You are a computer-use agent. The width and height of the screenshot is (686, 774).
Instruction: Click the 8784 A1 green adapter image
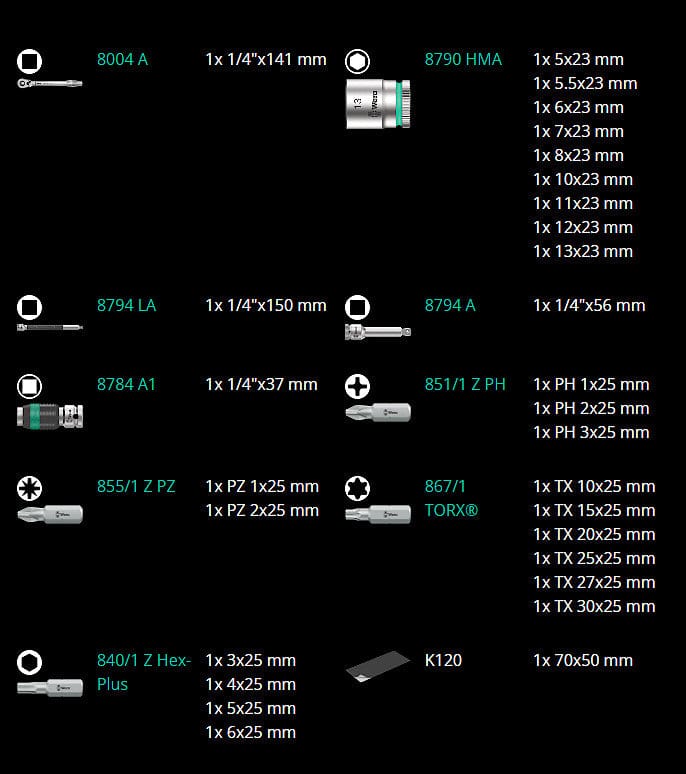pos(50,415)
